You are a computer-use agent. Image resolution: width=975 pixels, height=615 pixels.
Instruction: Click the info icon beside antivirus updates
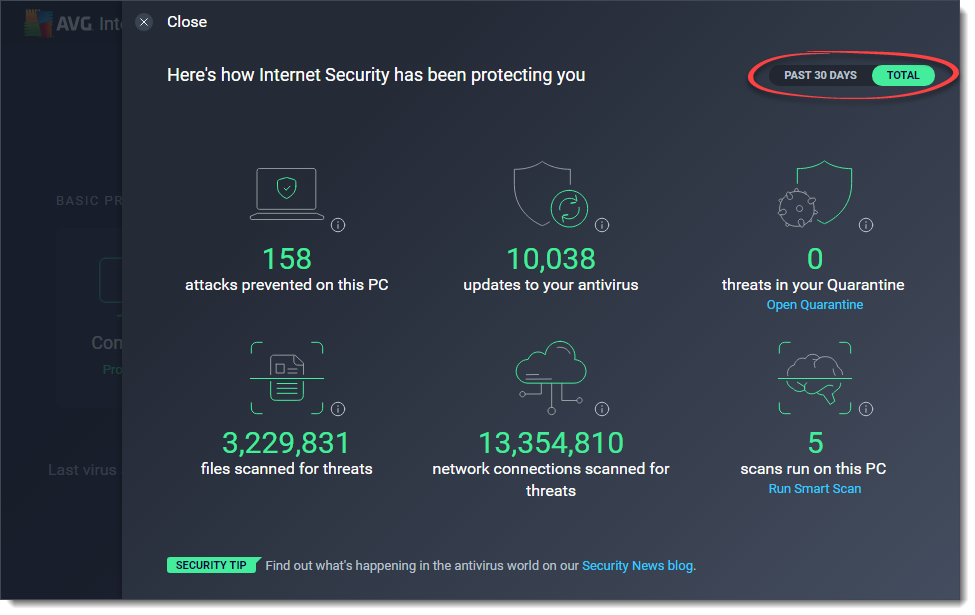(x=601, y=225)
